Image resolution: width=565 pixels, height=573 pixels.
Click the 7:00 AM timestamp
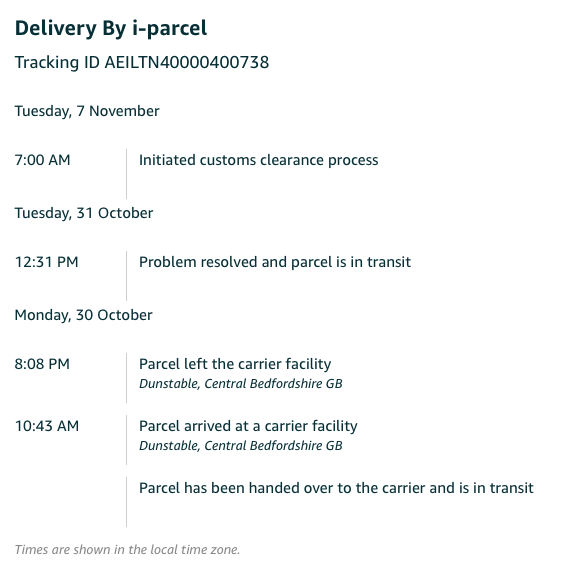[x=42, y=160]
